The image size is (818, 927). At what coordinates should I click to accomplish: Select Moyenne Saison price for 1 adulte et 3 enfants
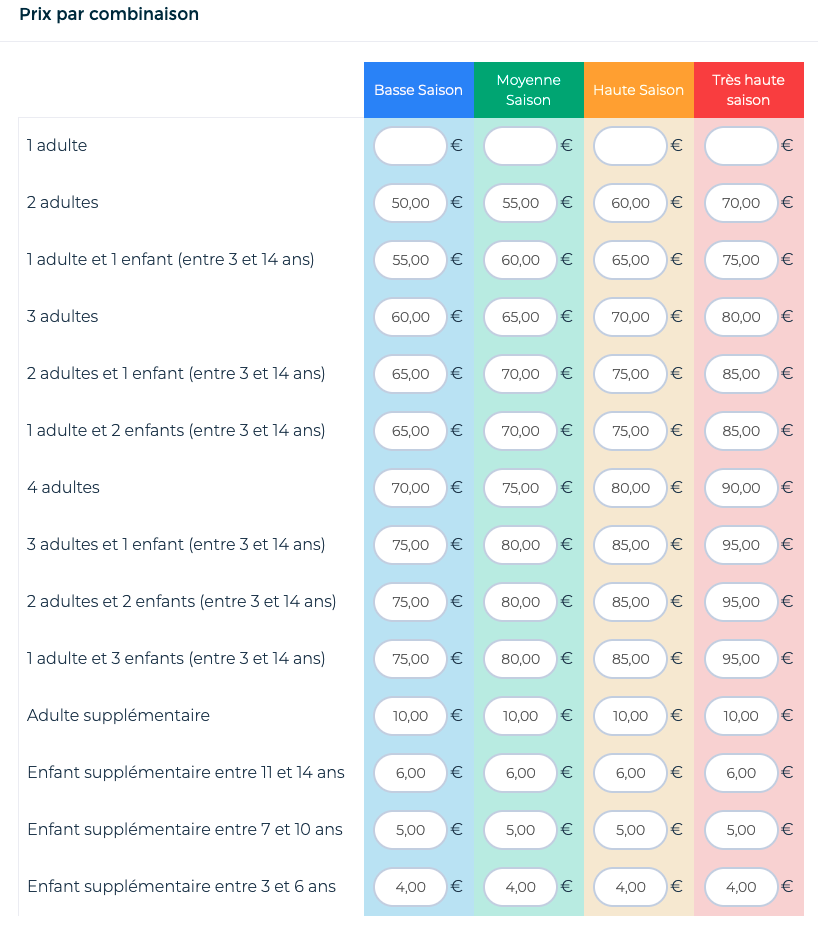[520, 659]
